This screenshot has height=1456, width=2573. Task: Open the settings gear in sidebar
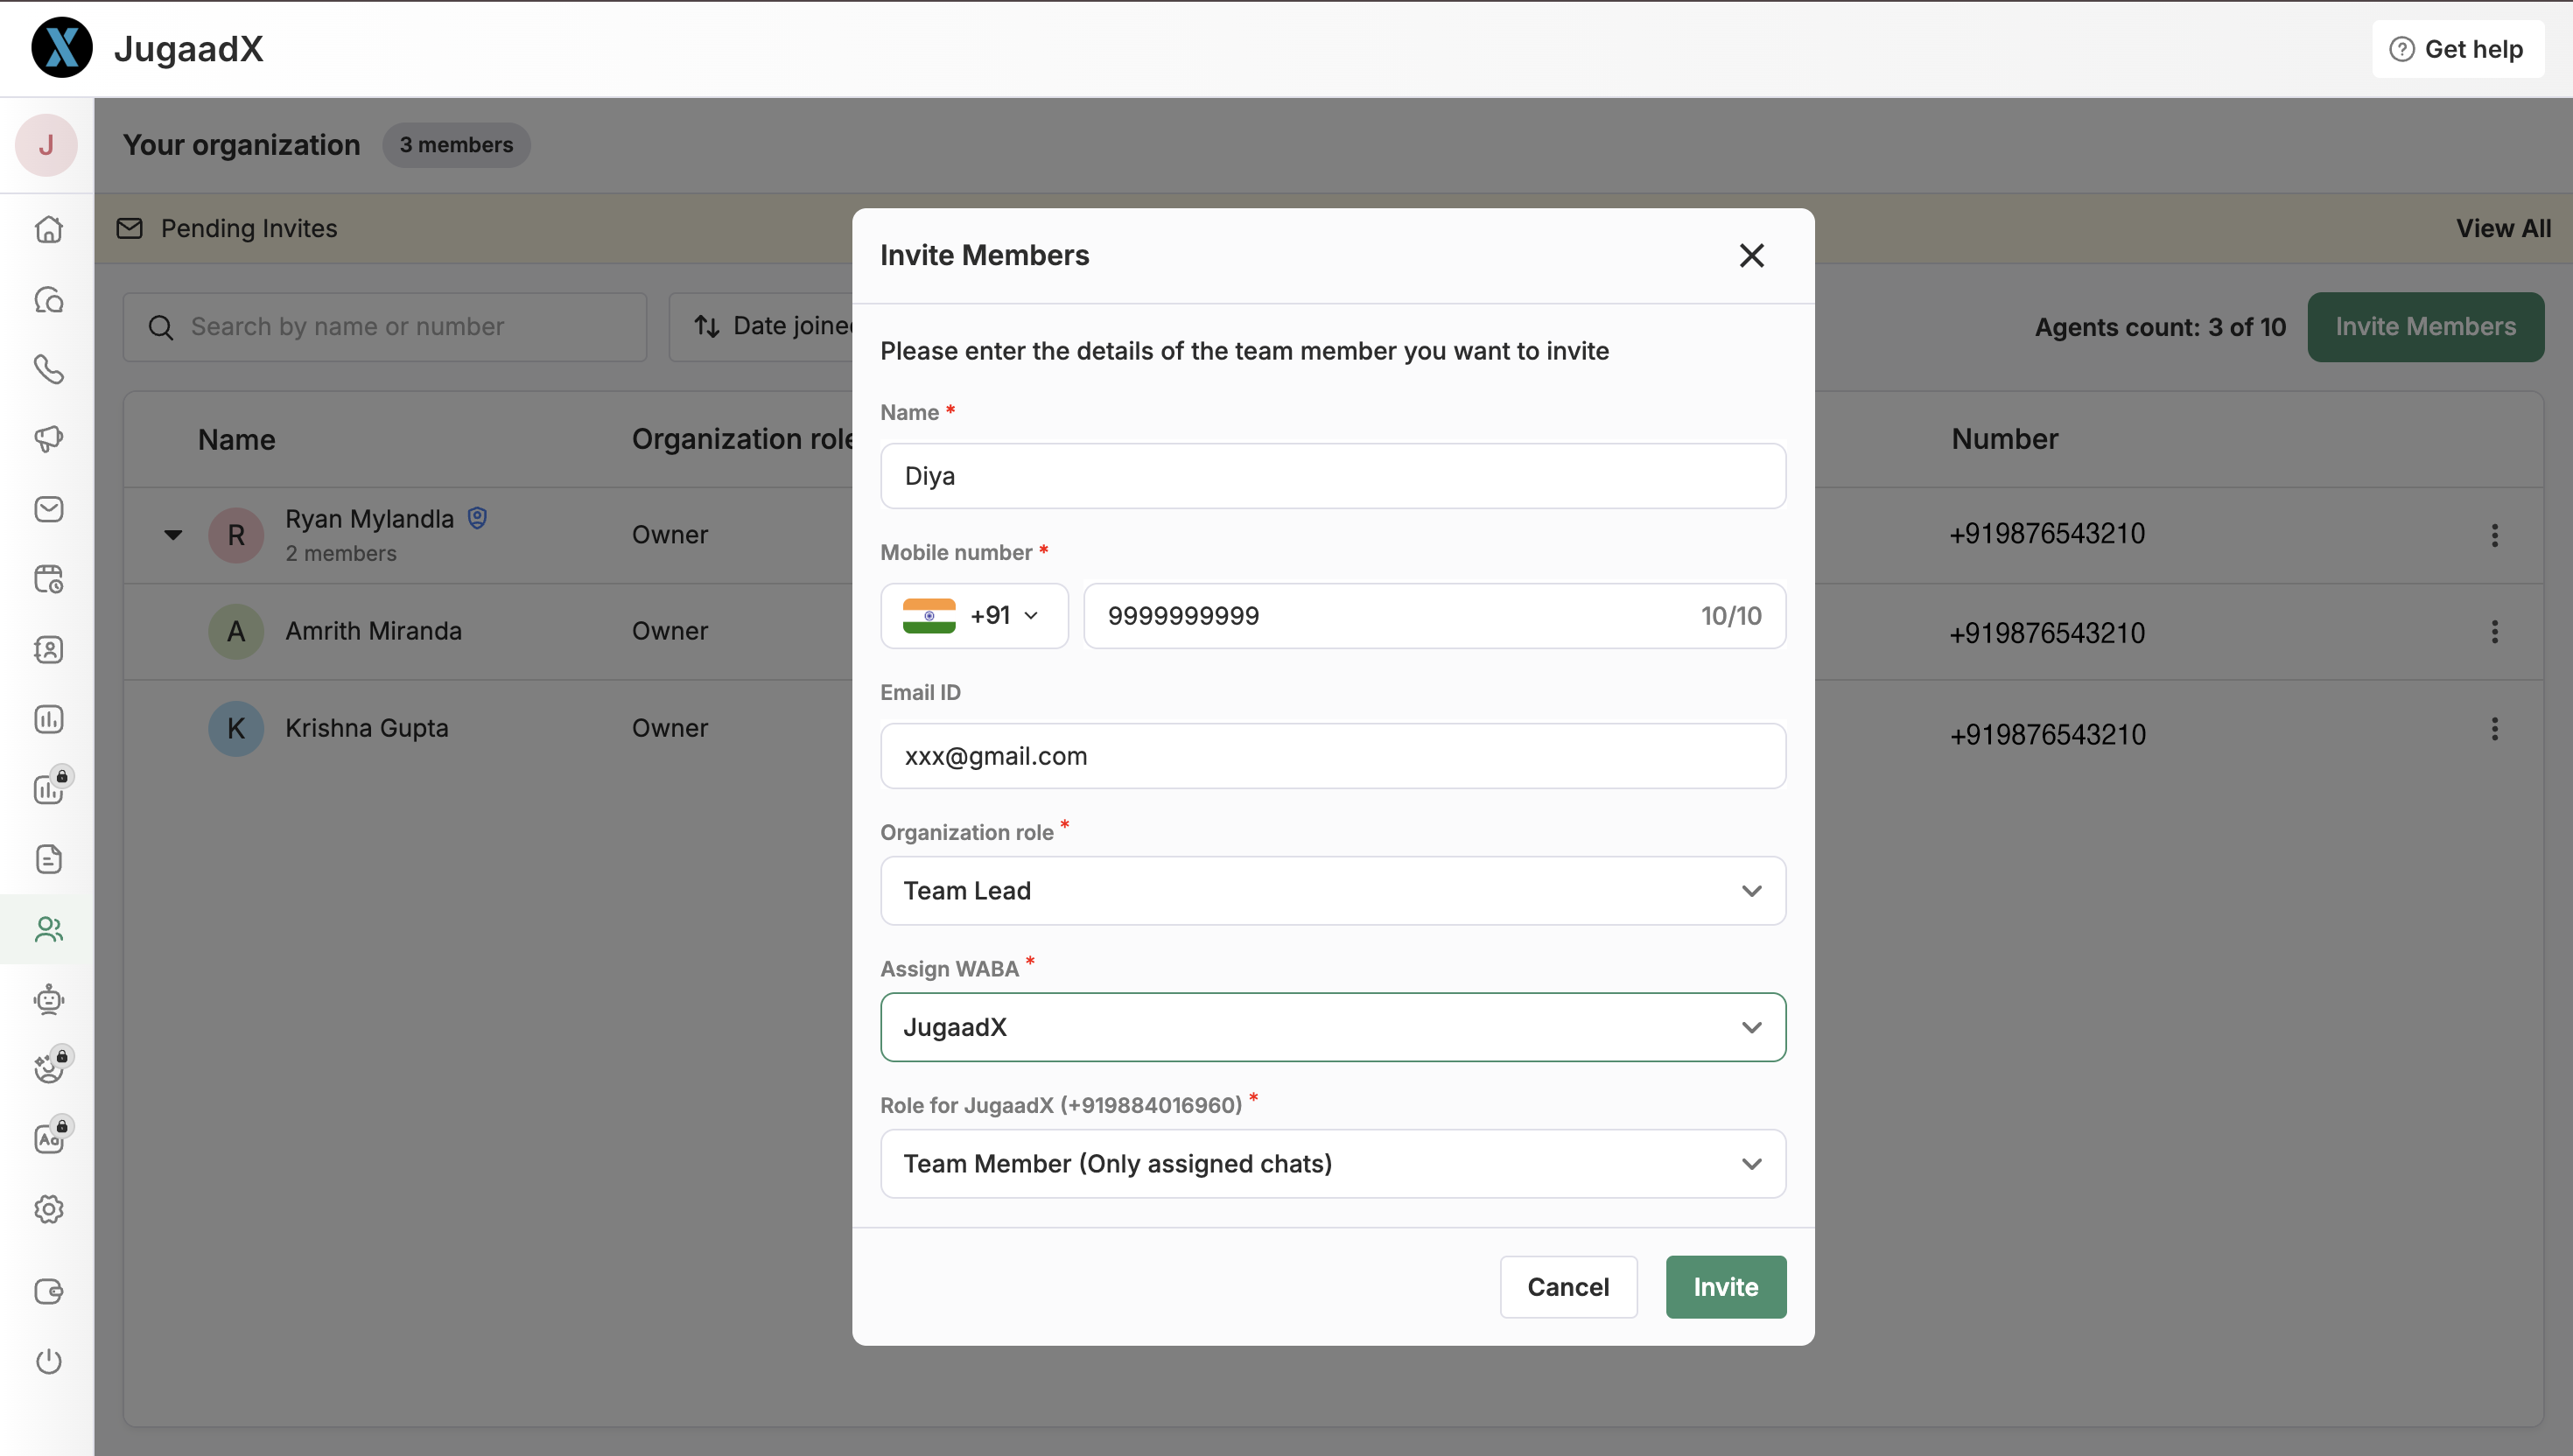pyautogui.click(x=48, y=1209)
